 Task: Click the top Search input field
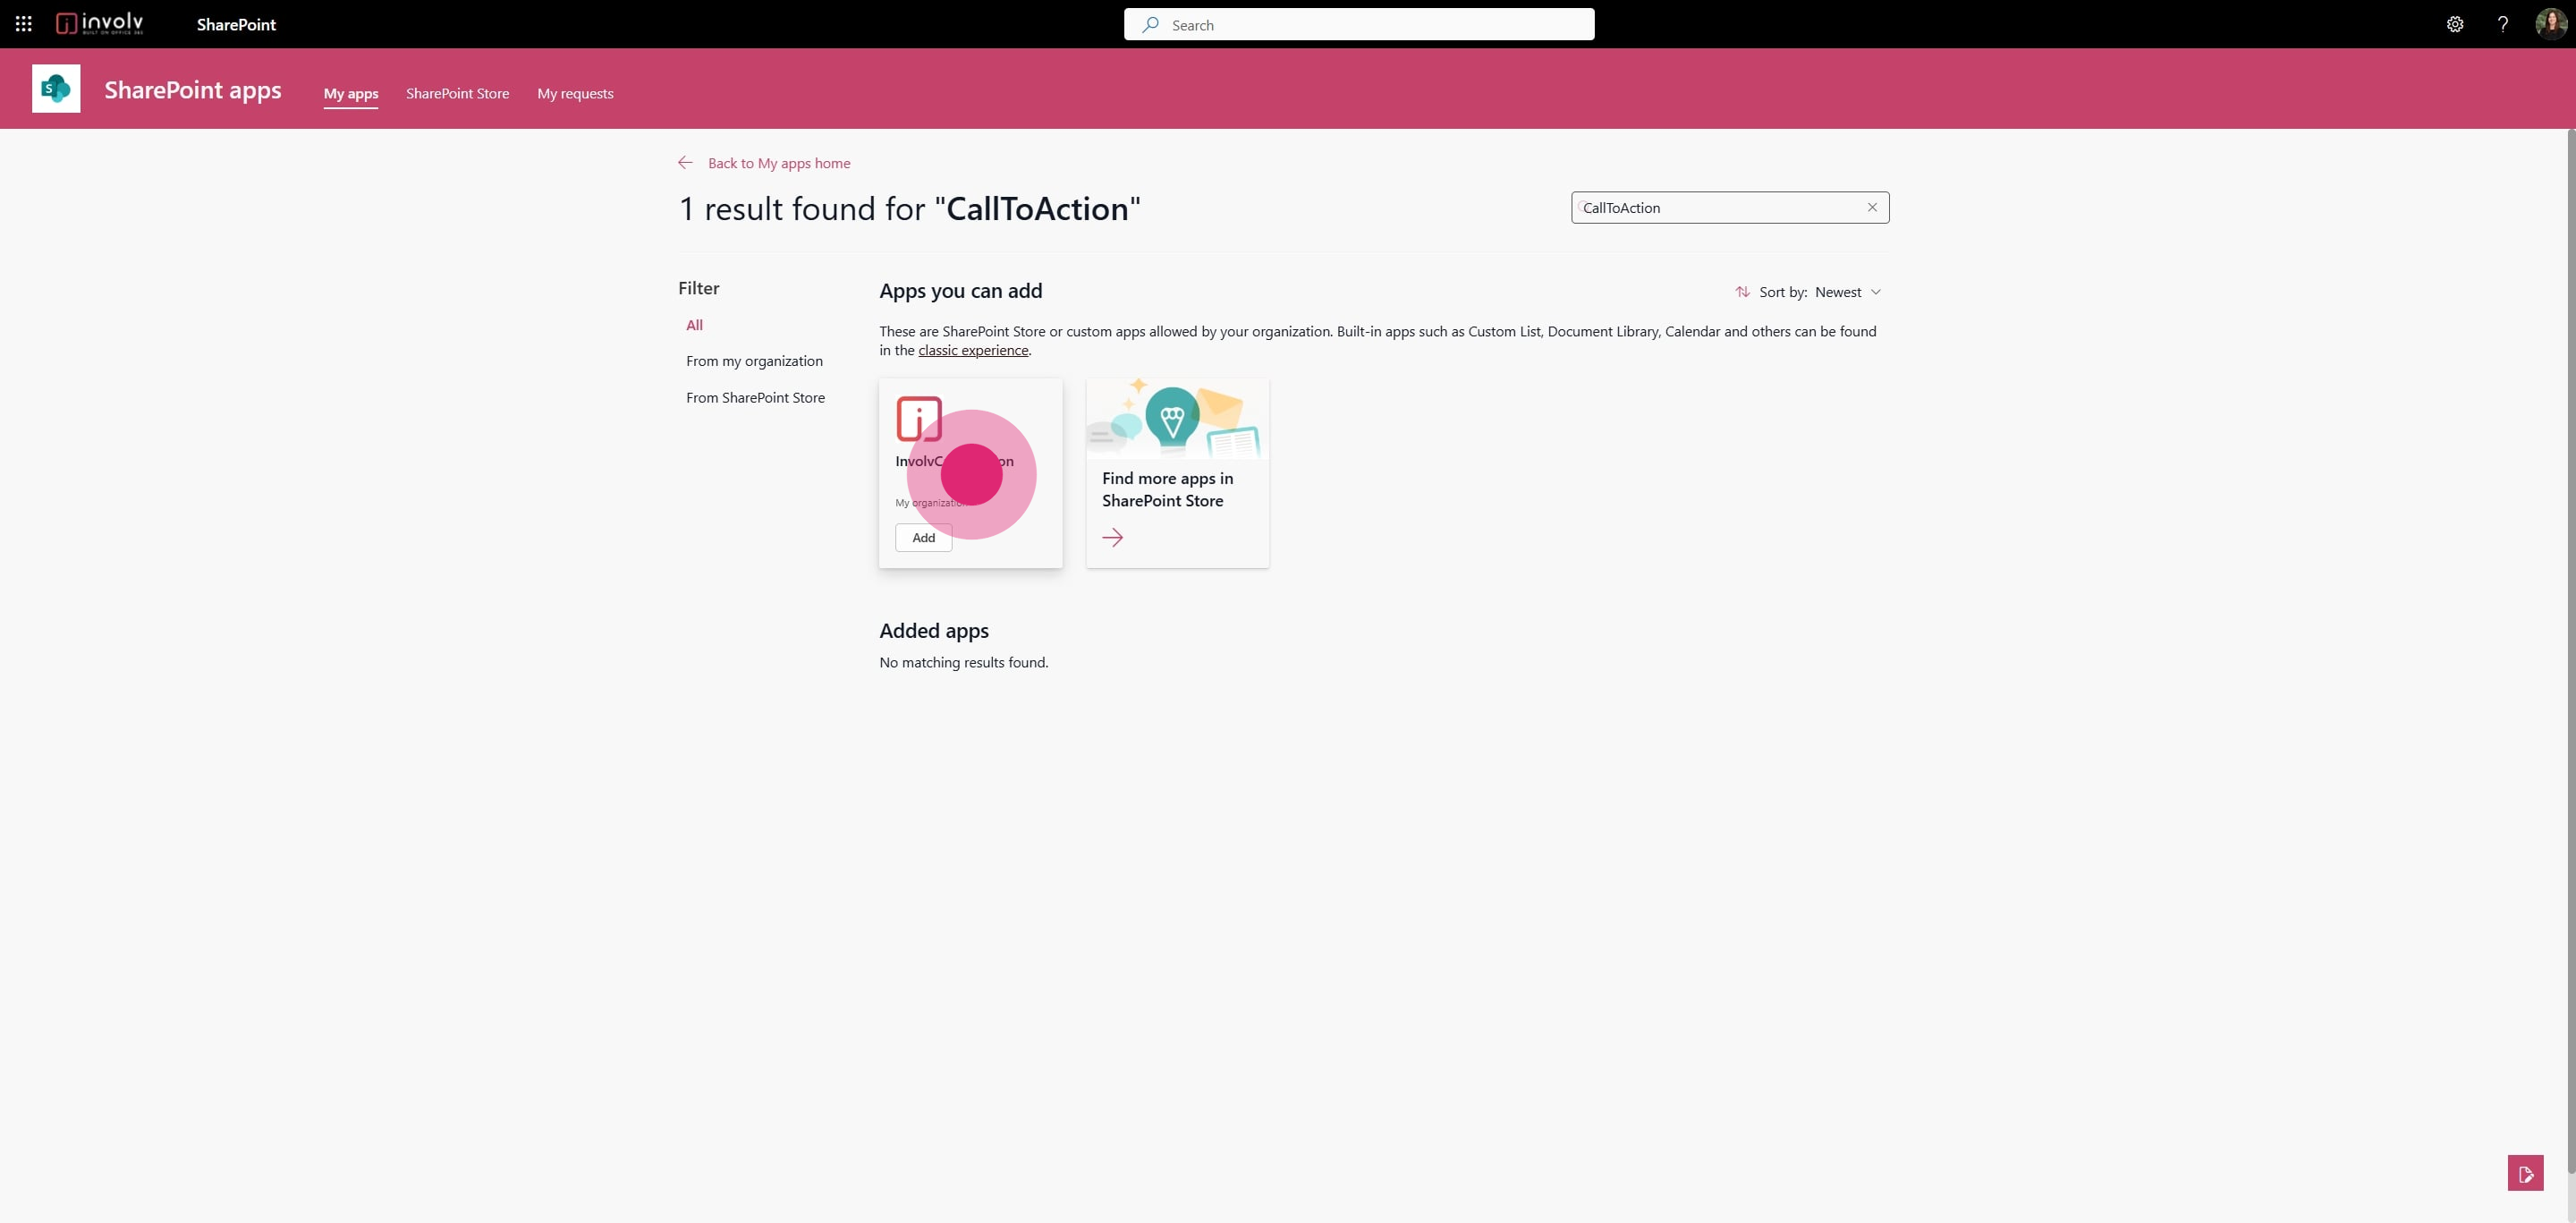(1370, 25)
